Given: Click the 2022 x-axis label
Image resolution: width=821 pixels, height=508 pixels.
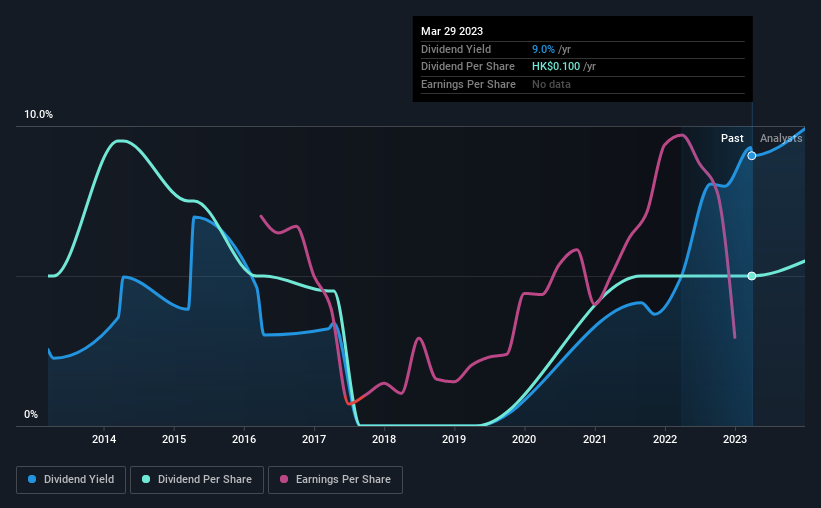Looking at the screenshot, I should point(665,439).
